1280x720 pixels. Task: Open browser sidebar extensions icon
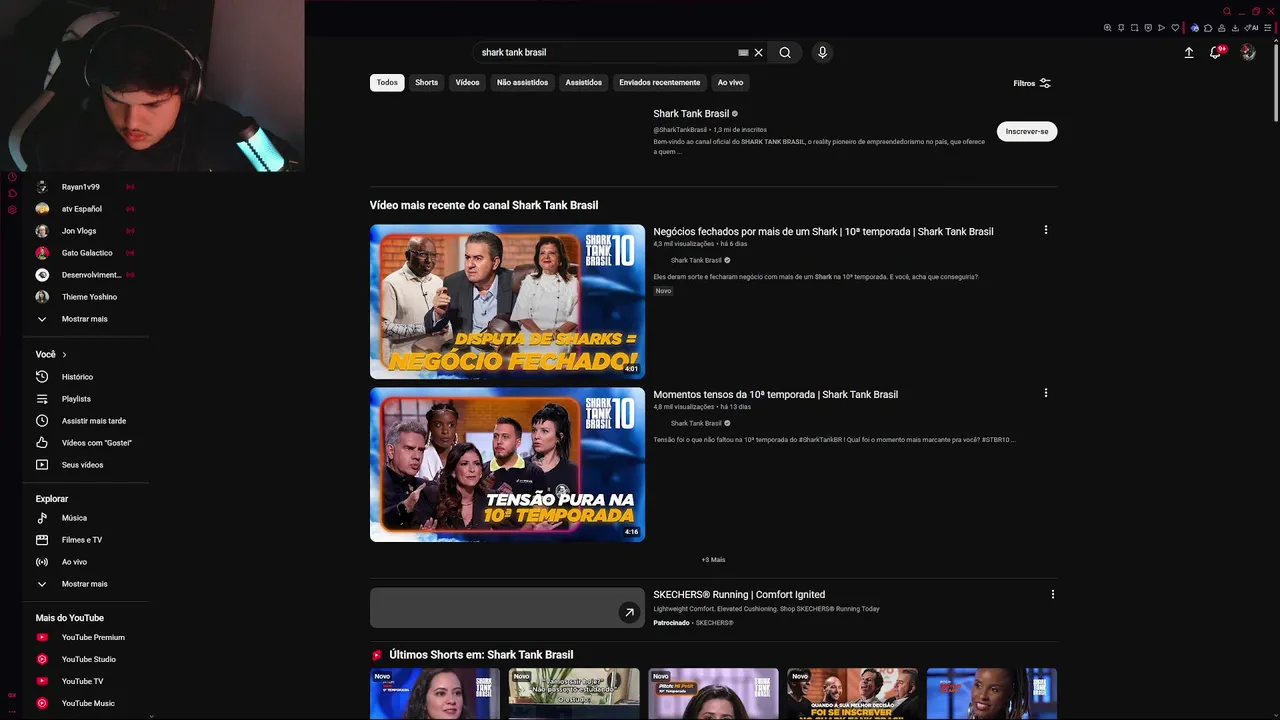pyautogui.click(x=12, y=193)
